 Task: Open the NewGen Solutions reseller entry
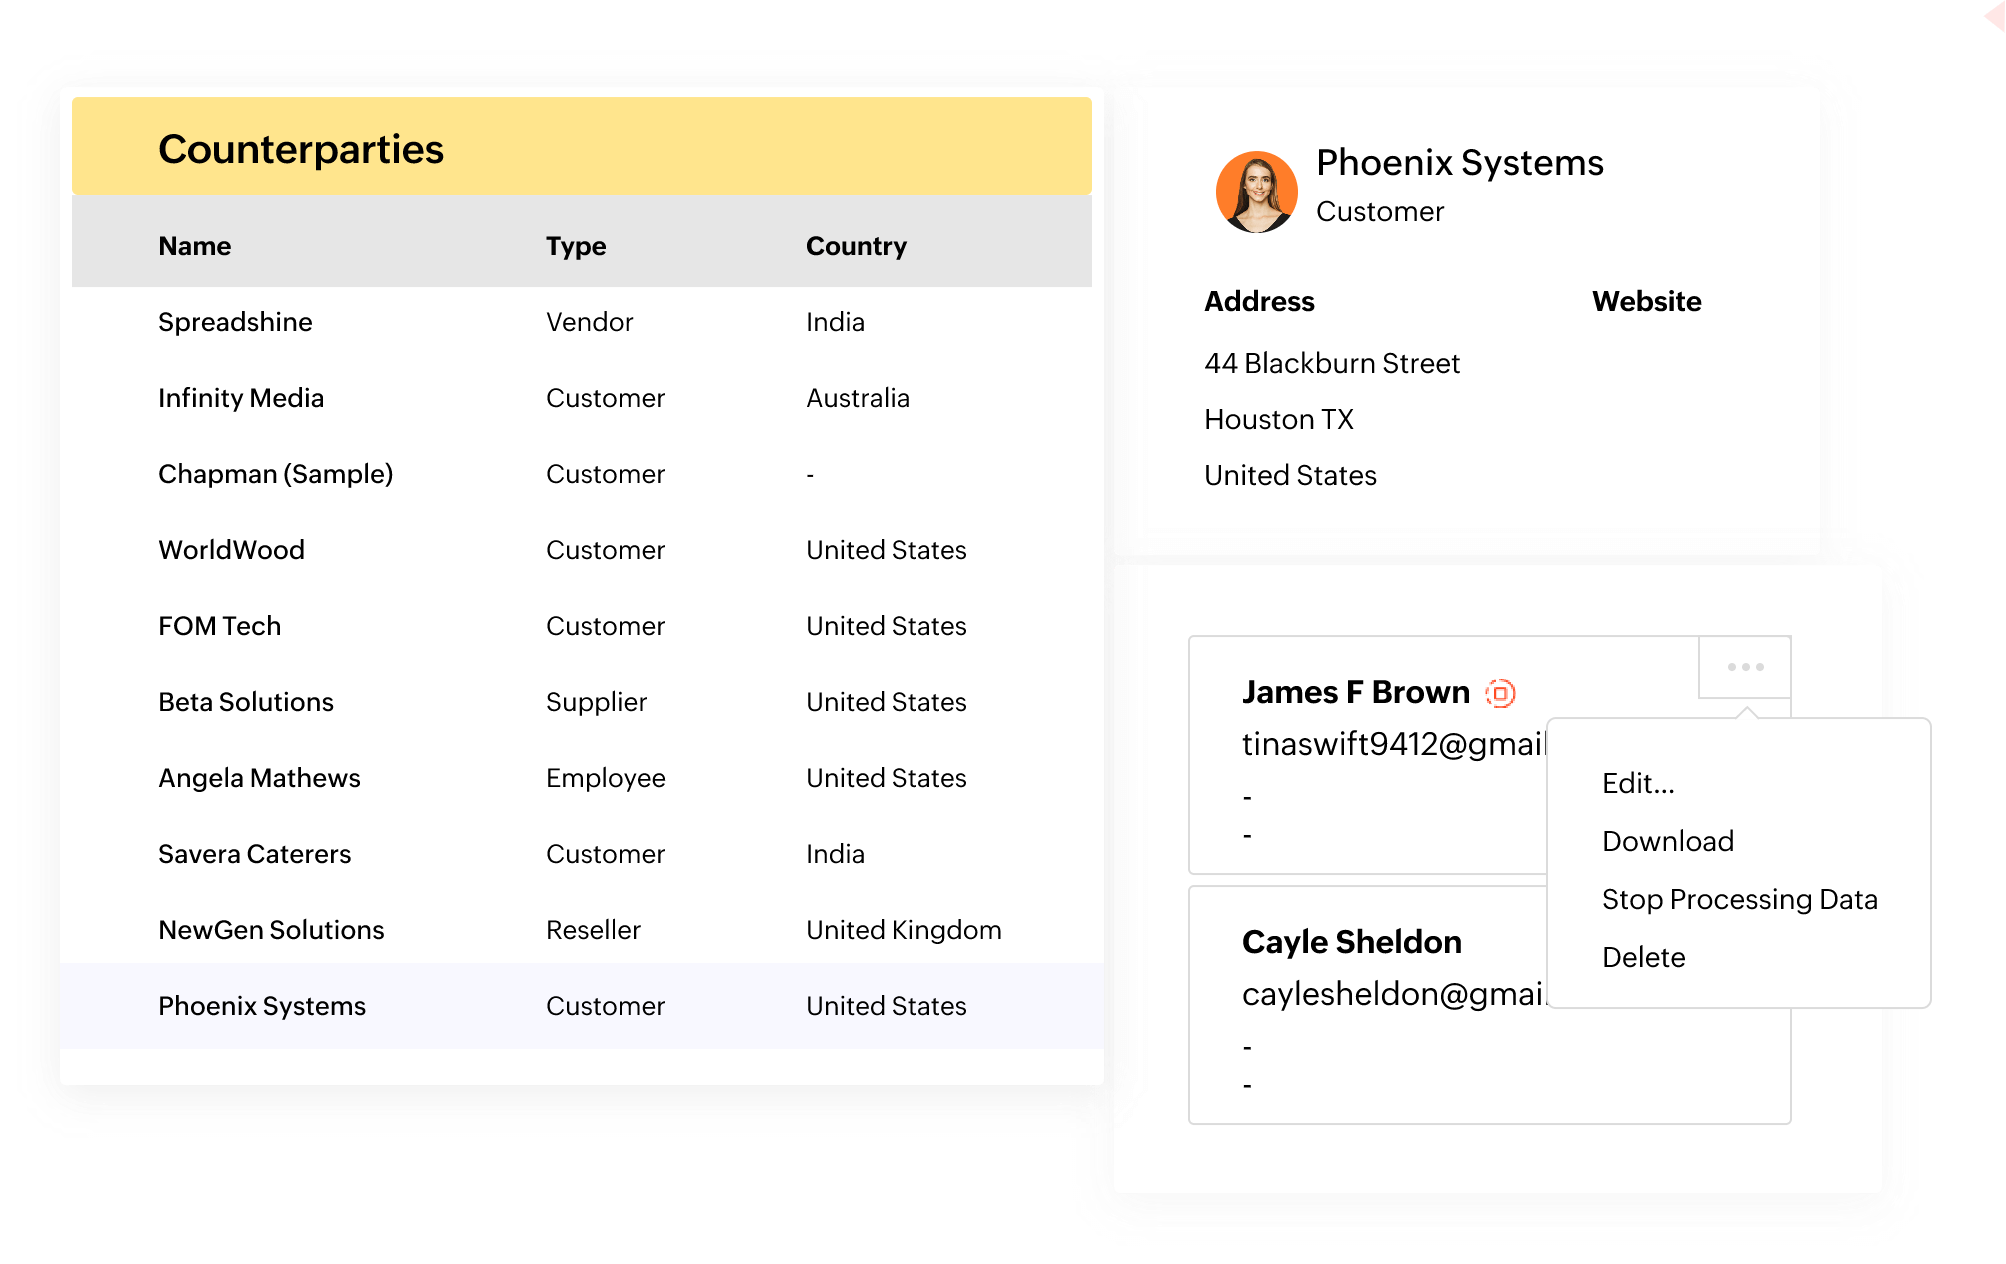(270, 929)
